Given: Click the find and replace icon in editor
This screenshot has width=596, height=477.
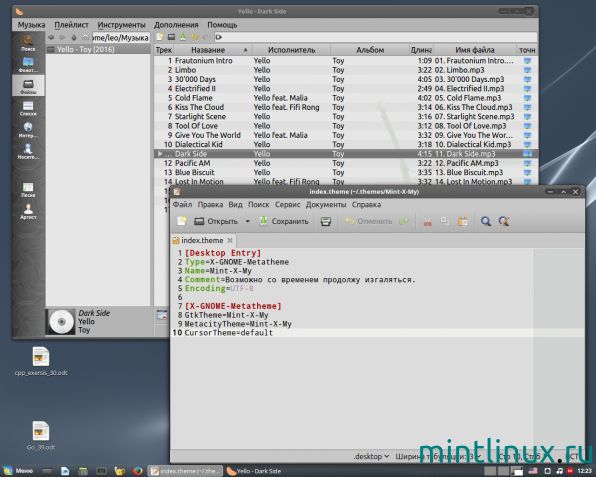Looking at the screenshot, I should pos(504,221).
